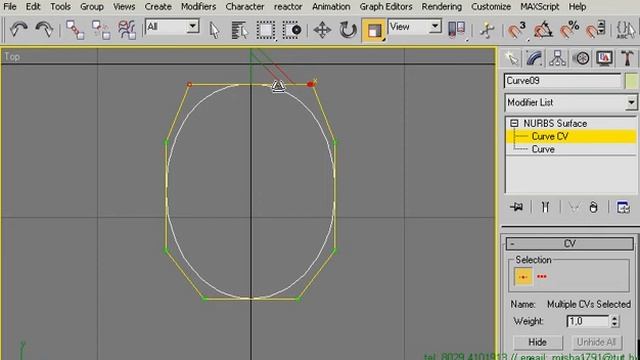Activate Select and Manipulate tool
640x360 pixels.
point(487,30)
